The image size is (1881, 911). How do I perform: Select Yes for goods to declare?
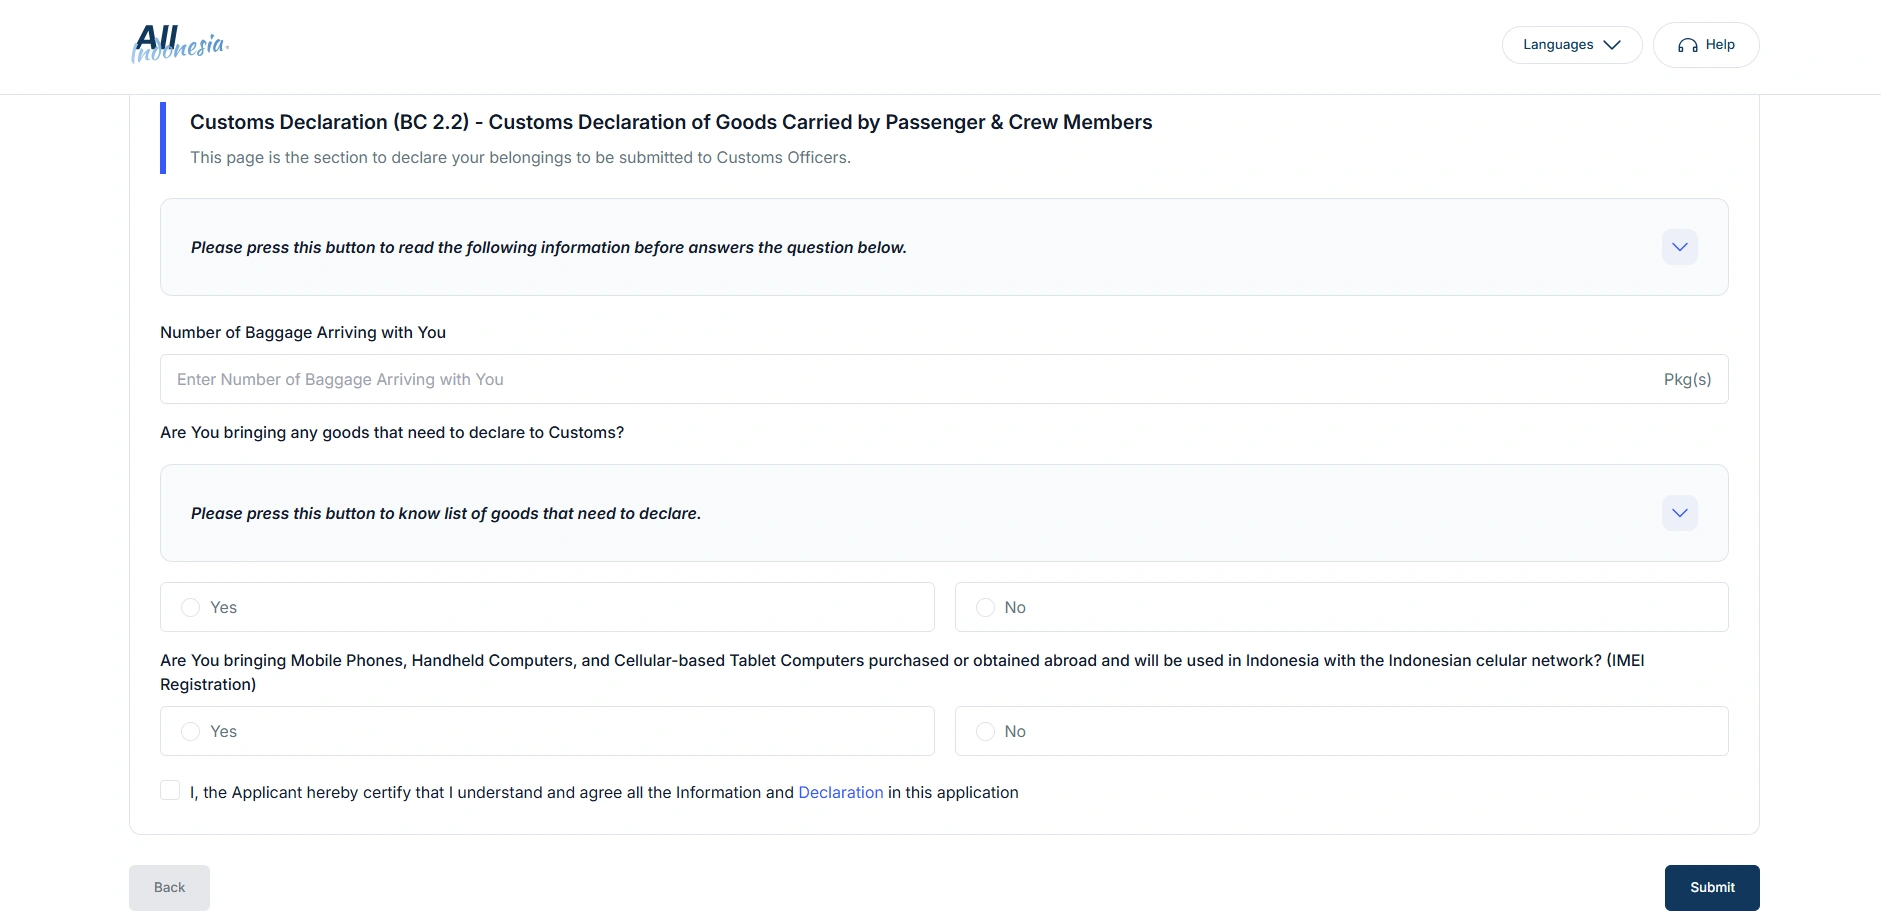191,607
